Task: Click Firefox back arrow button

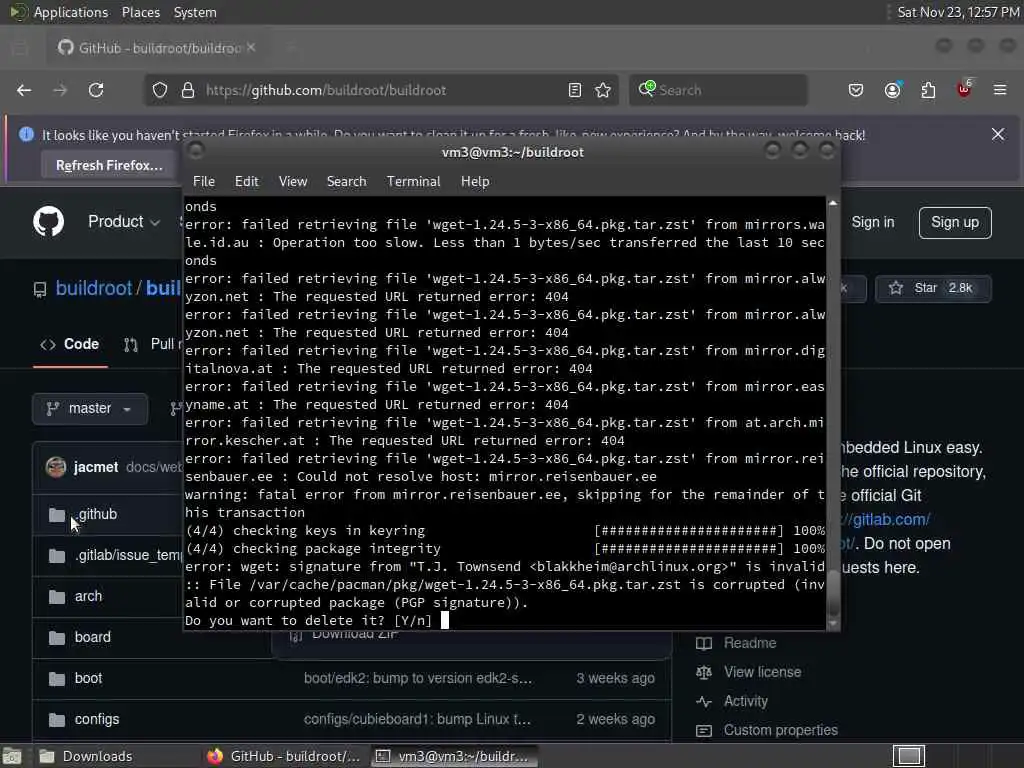Action: click(x=24, y=90)
